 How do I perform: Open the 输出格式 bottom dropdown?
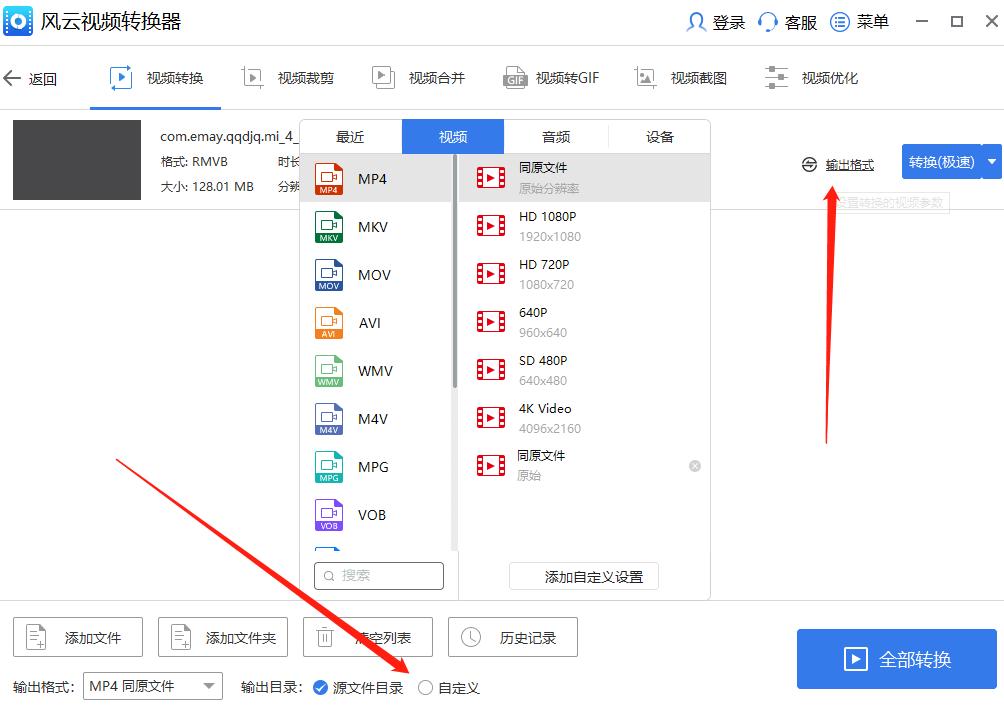152,687
